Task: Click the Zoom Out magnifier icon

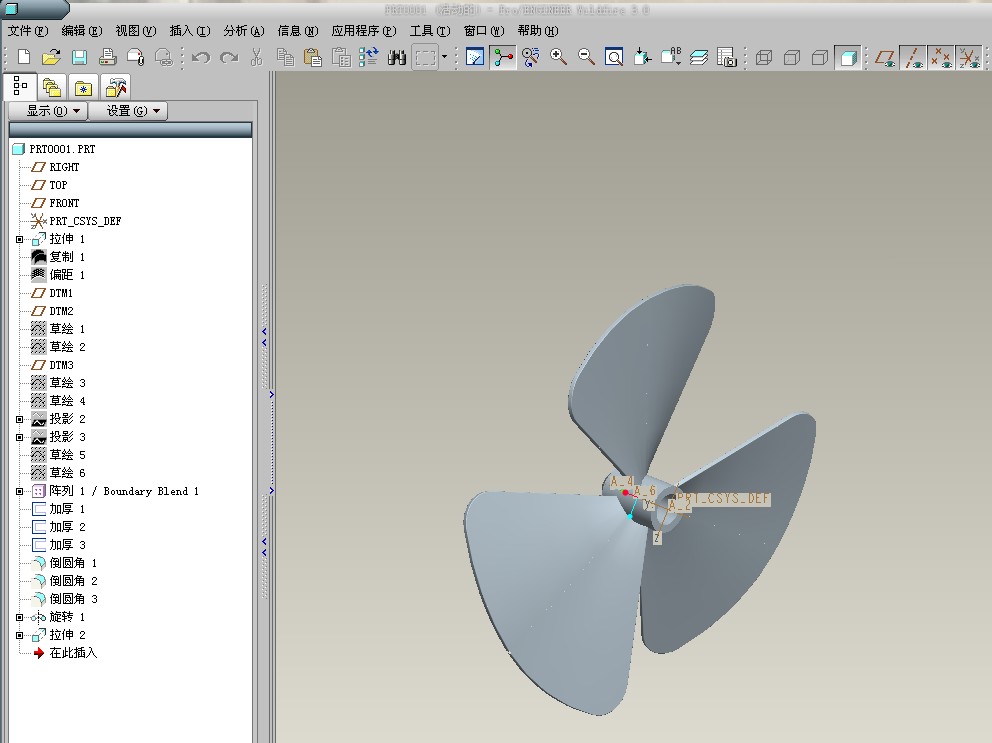Action: pos(586,57)
